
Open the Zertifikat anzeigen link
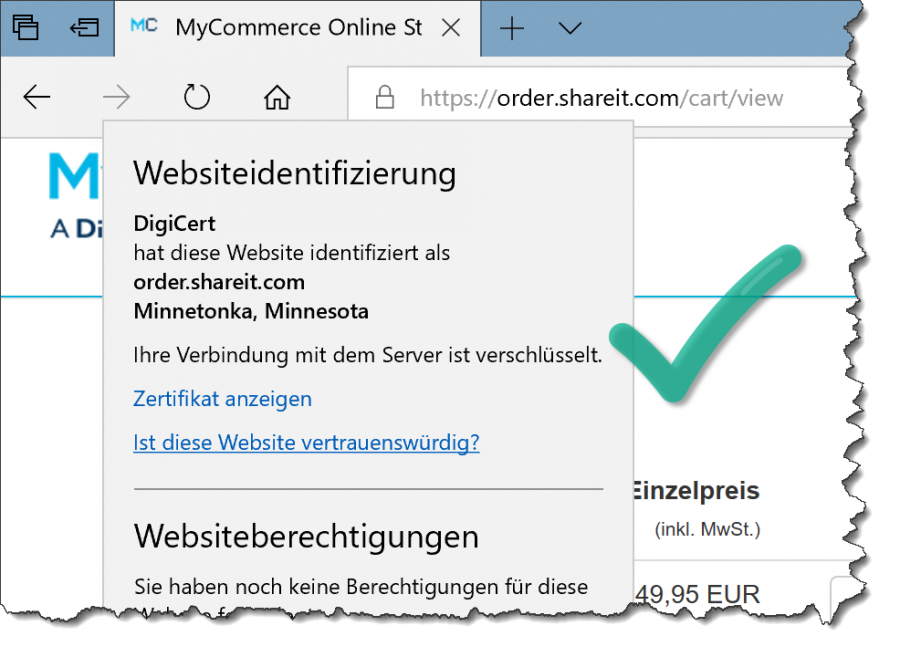223,398
